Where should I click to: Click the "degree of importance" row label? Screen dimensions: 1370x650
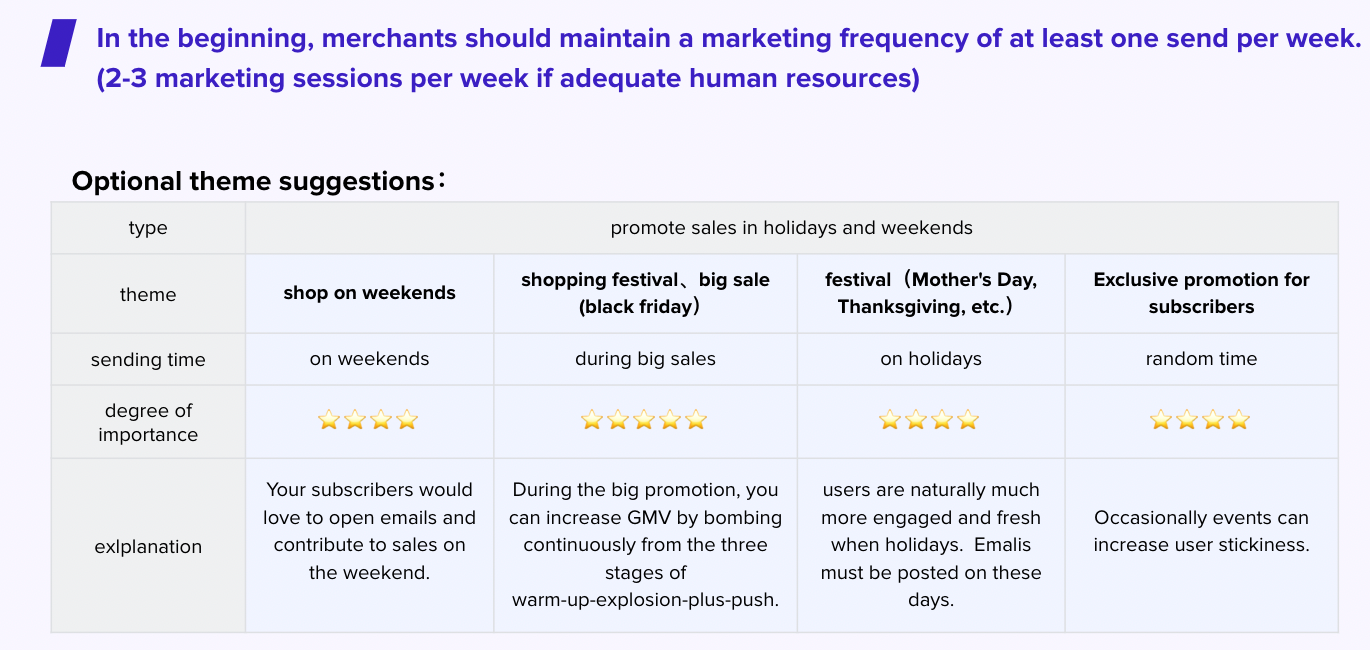[x=148, y=422]
